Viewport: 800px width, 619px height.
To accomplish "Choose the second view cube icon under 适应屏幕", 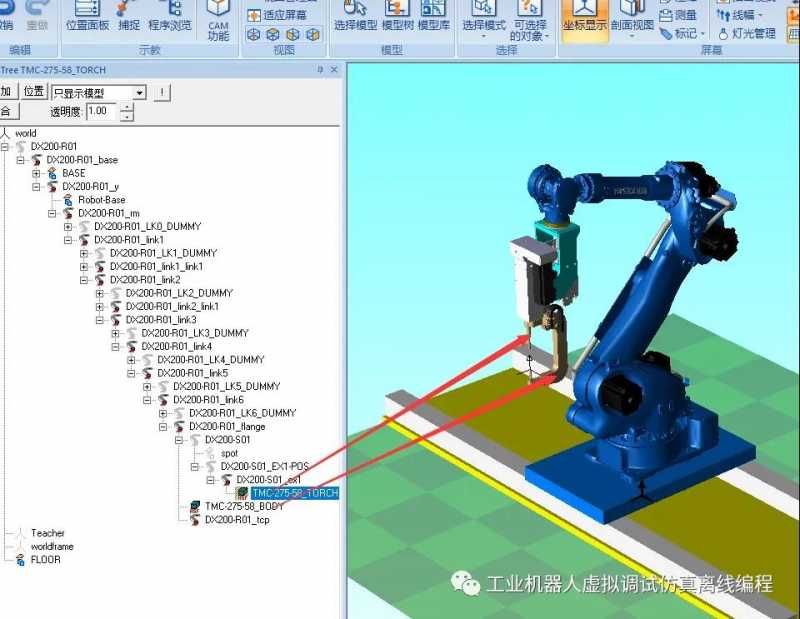I will coord(273,35).
